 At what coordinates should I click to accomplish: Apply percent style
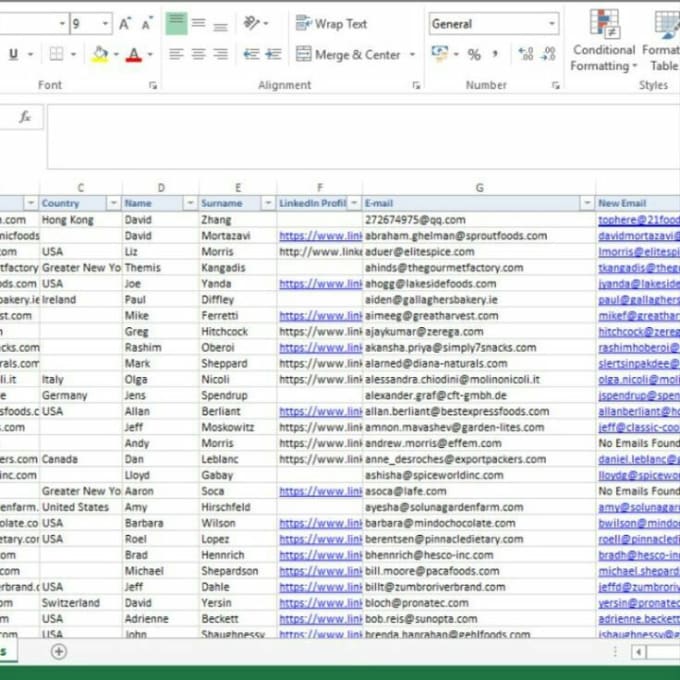[474, 55]
